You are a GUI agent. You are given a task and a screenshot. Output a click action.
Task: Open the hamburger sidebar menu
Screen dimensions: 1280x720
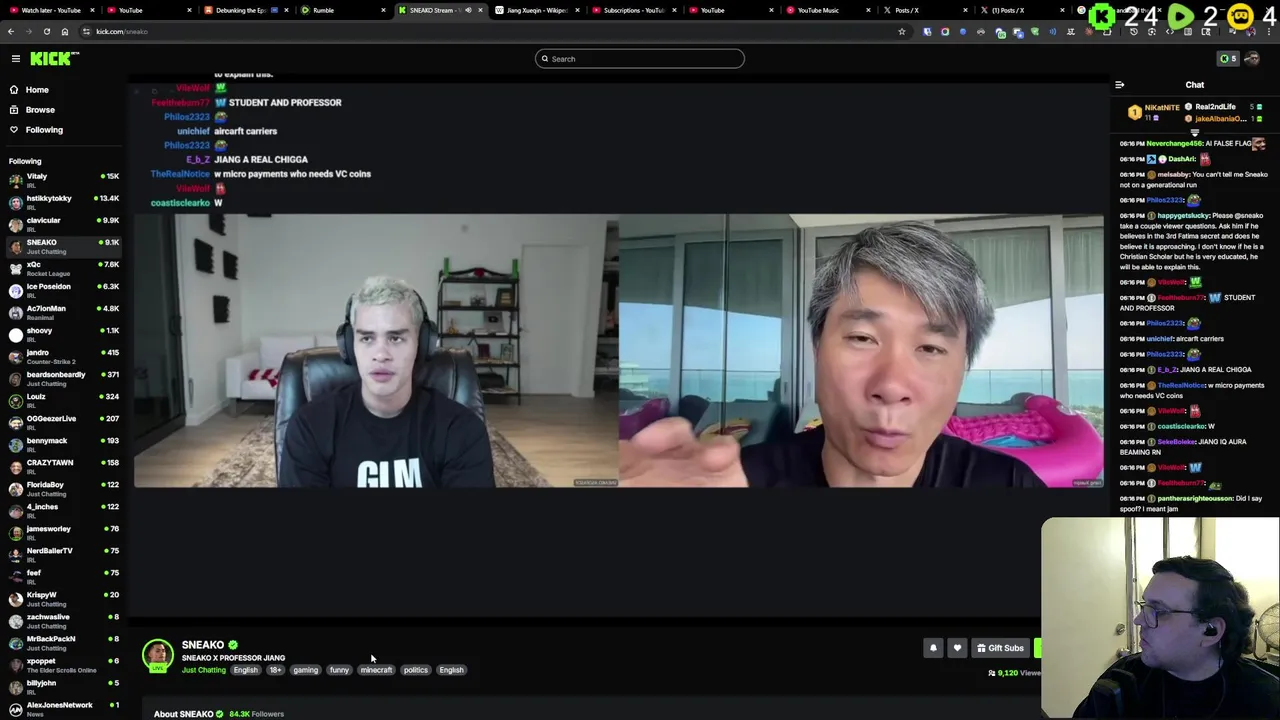pos(16,59)
